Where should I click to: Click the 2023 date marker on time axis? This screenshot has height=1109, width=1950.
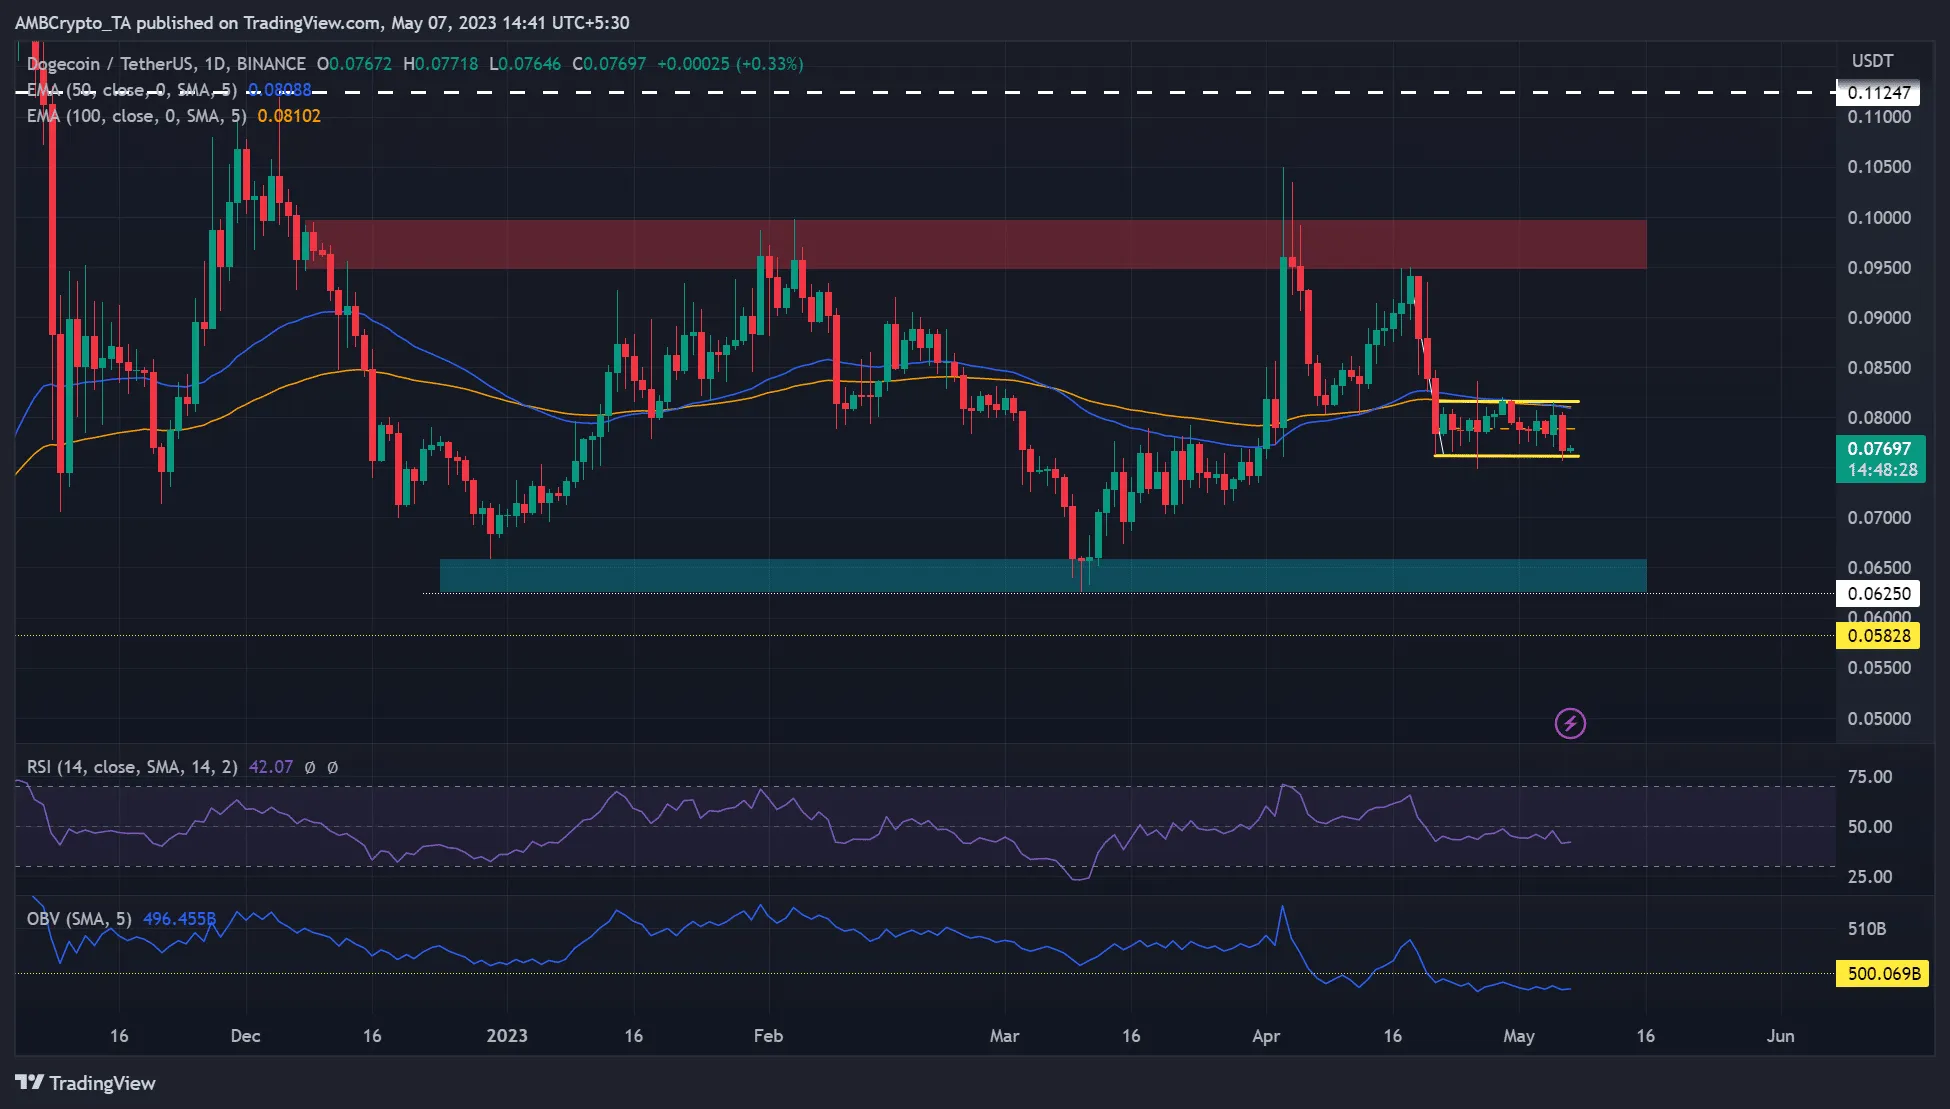click(507, 1036)
